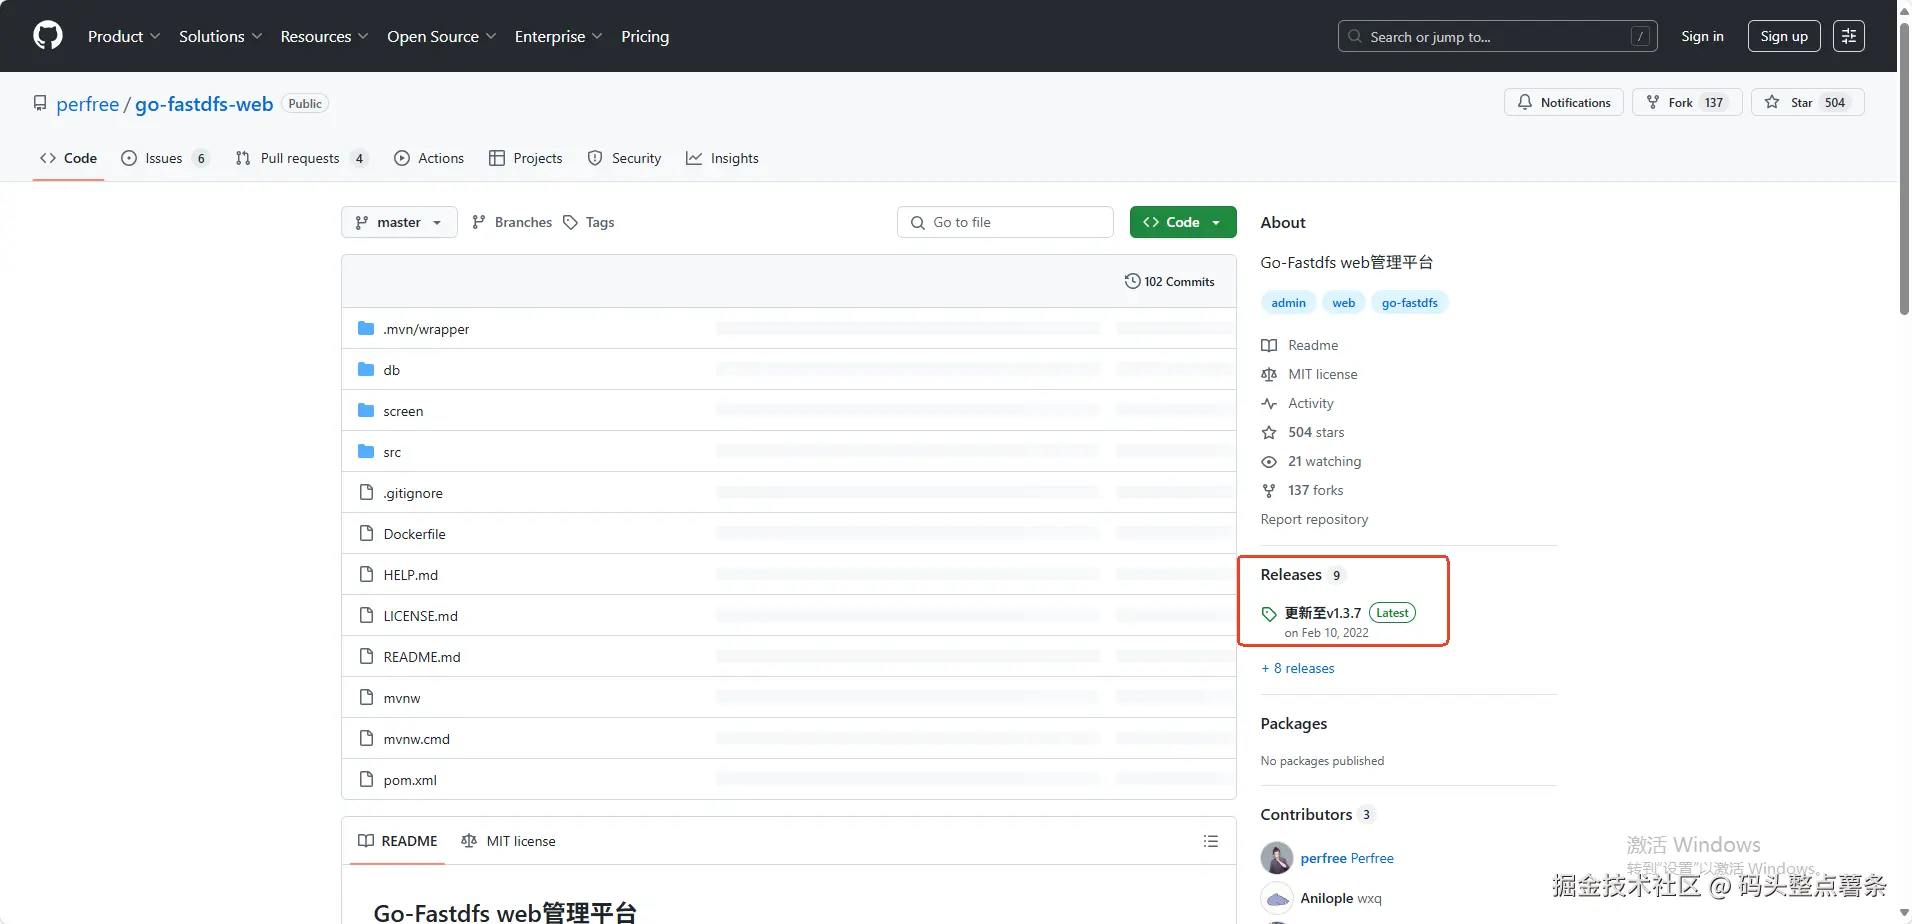Fork the go-fastdfs-web repository
Screen dimensions: 1912x924
[1687, 102]
